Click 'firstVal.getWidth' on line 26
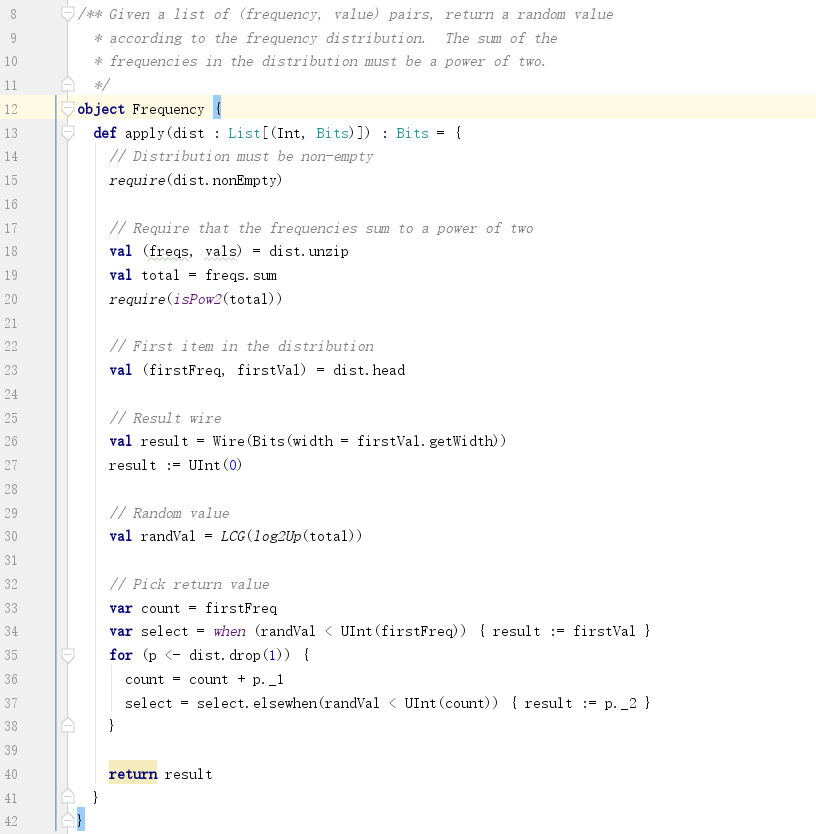Image resolution: width=816 pixels, height=834 pixels. point(426,441)
